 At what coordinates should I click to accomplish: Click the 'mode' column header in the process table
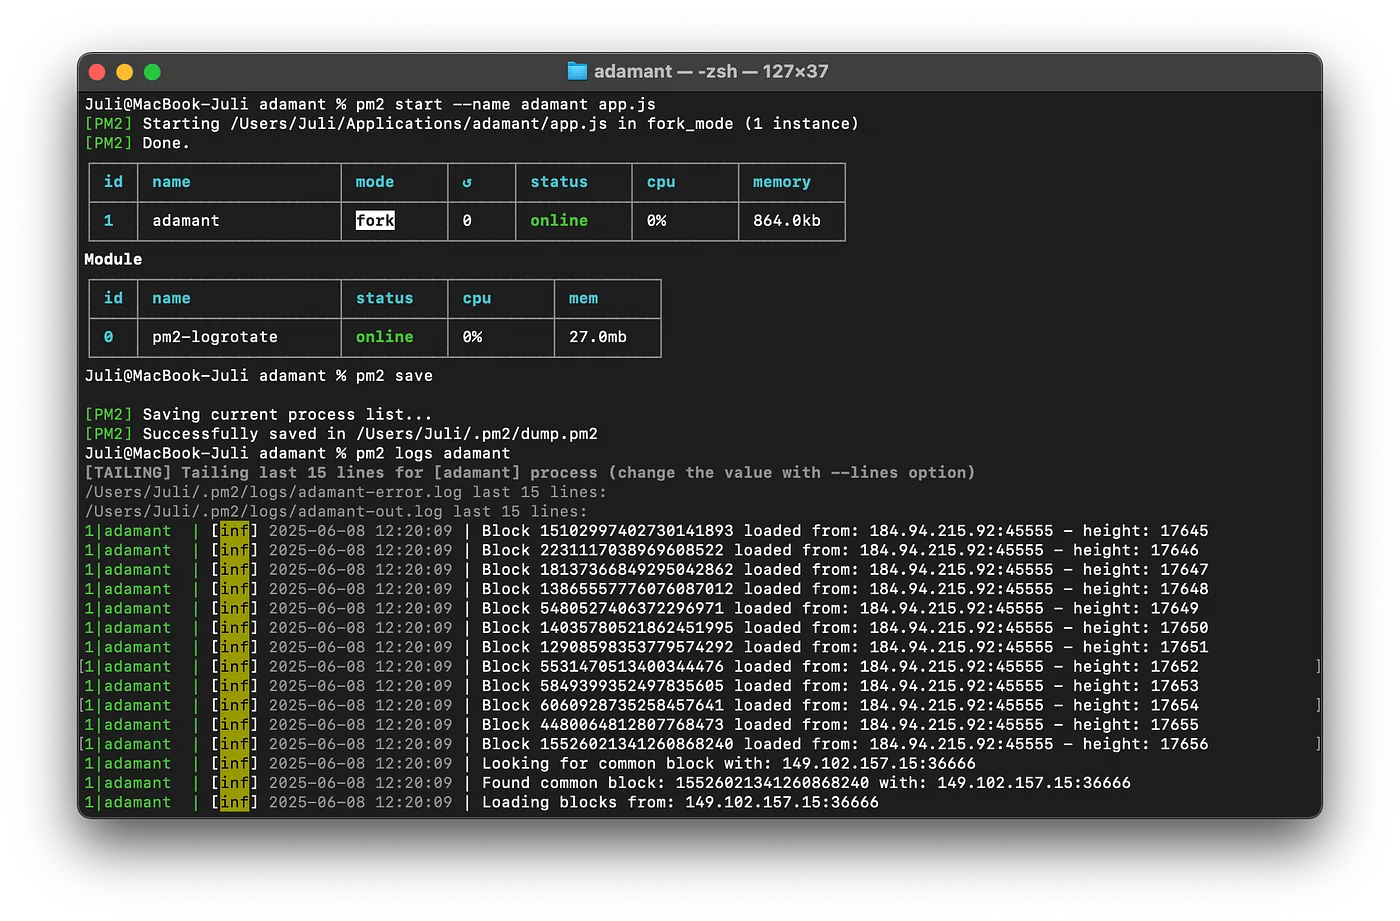pyautogui.click(x=375, y=182)
